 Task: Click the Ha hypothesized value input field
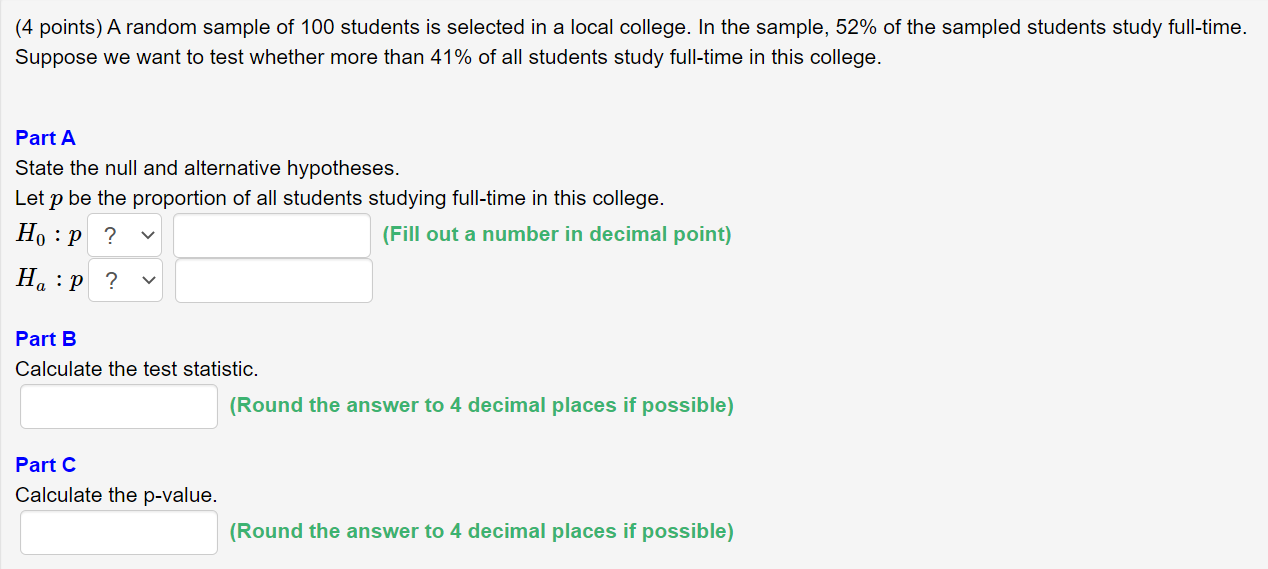click(x=273, y=281)
